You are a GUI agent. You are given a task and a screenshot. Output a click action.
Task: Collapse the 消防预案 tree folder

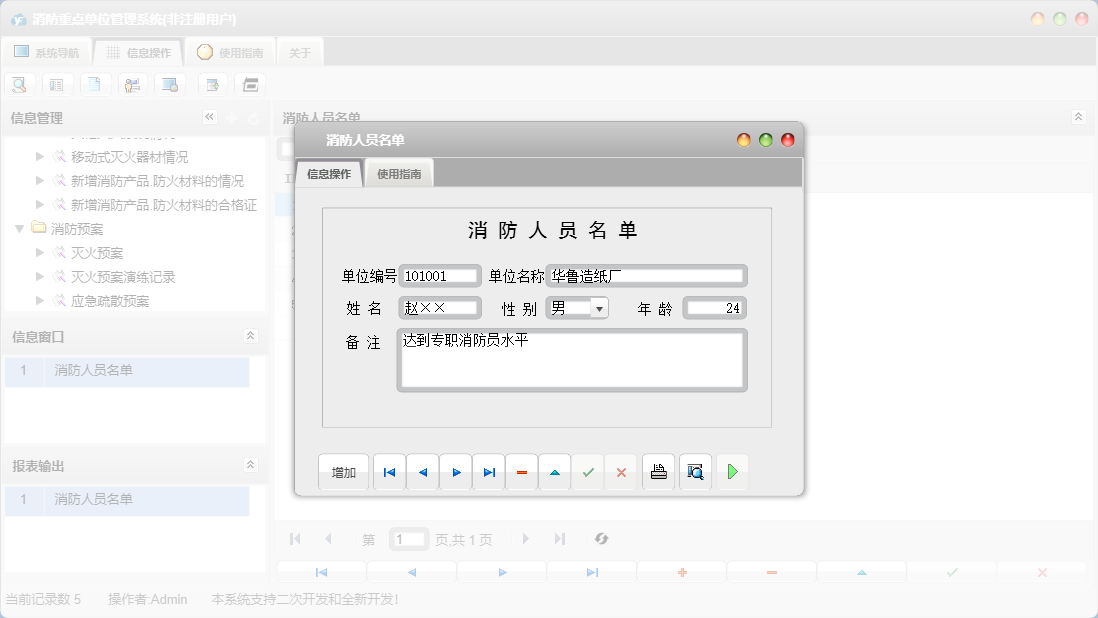20,229
